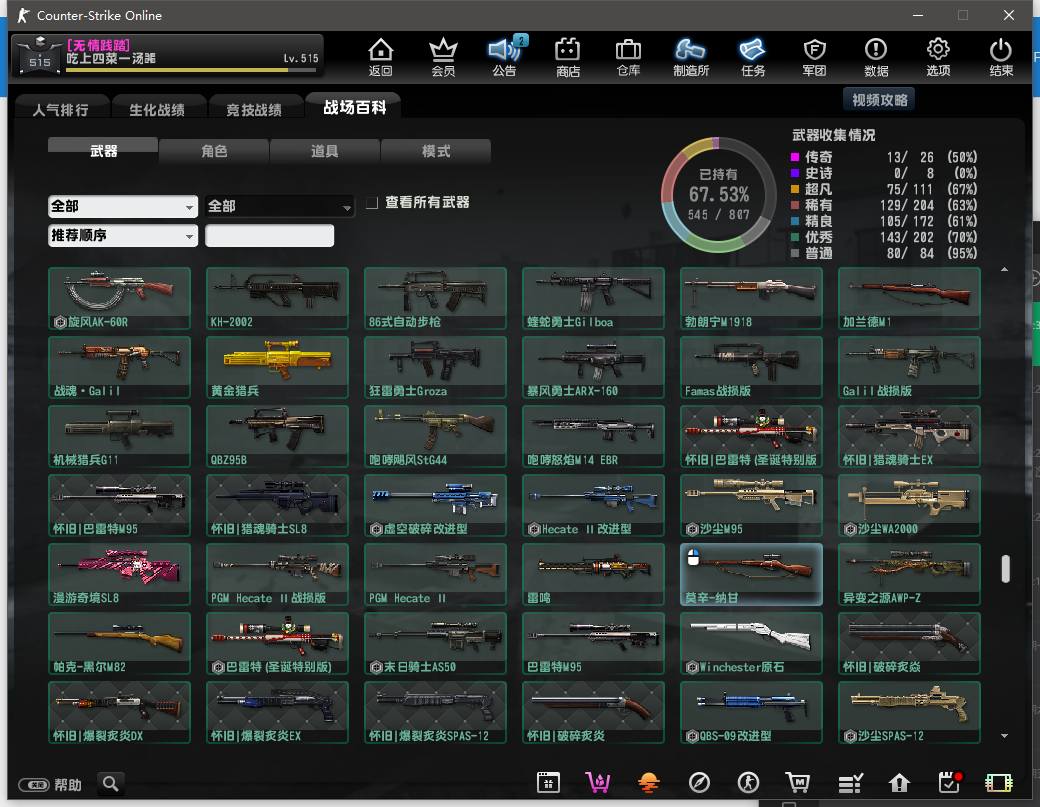This screenshot has width=1040, height=807.
Task: Click the magnifier search icon
Action: click(111, 784)
